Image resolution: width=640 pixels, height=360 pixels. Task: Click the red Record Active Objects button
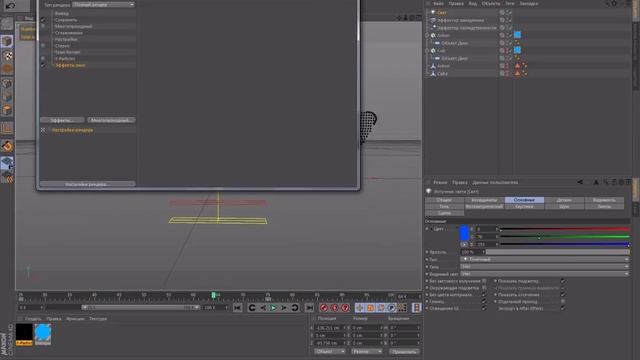tap(324, 308)
